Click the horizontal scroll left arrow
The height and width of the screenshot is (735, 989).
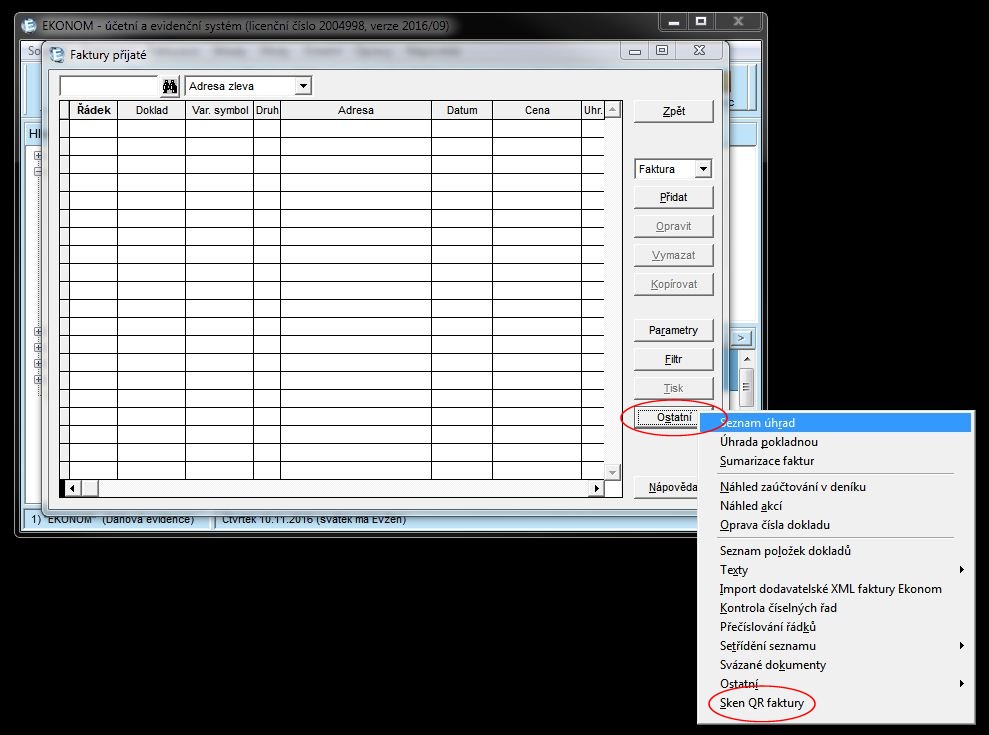pyautogui.click(x=73, y=488)
